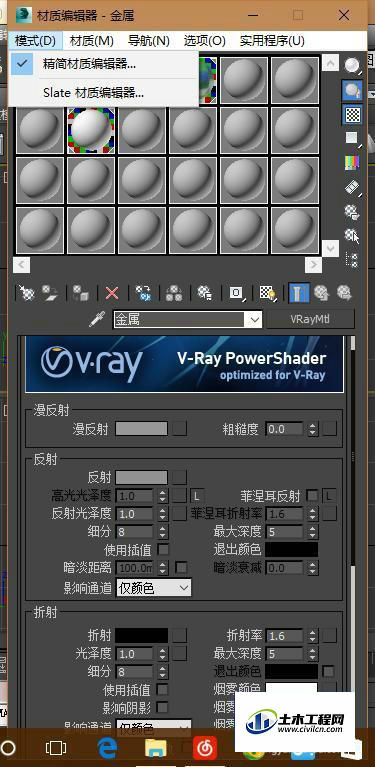
Task: Click Put Material to Scene icon
Action: pyautogui.click(x=49, y=293)
